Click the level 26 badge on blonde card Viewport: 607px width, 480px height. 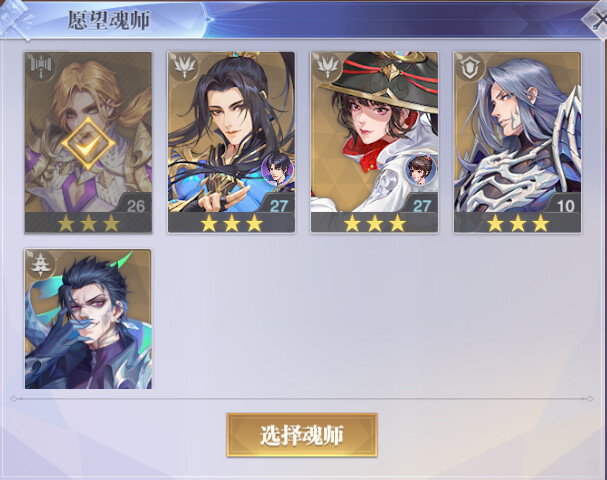(x=135, y=206)
